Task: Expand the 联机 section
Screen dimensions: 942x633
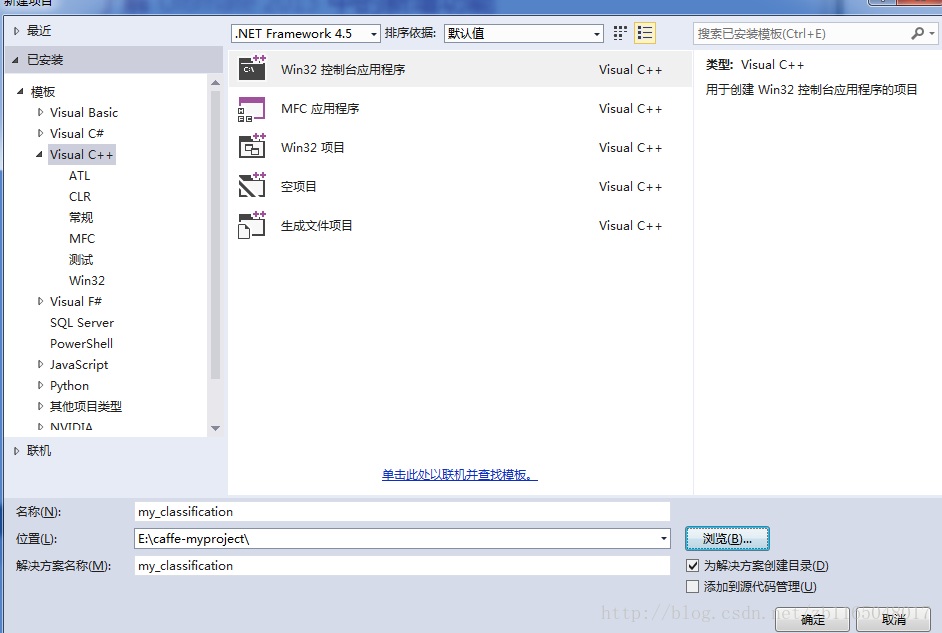Action: click(16, 451)
